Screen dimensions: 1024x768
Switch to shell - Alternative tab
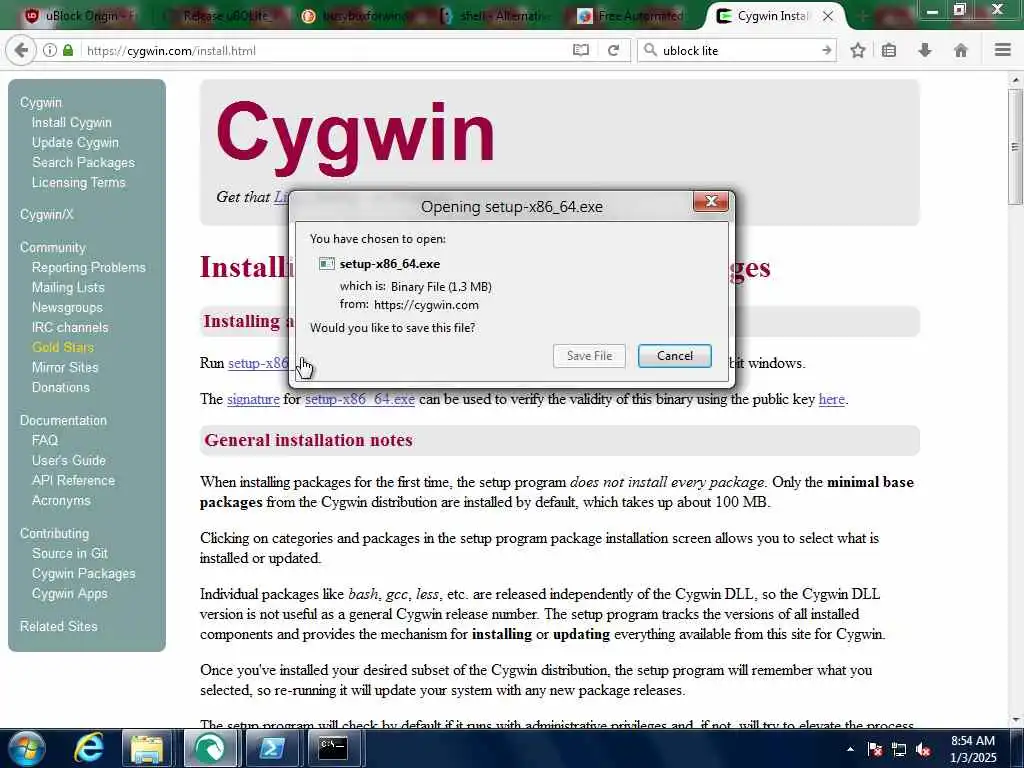(498, 16)
